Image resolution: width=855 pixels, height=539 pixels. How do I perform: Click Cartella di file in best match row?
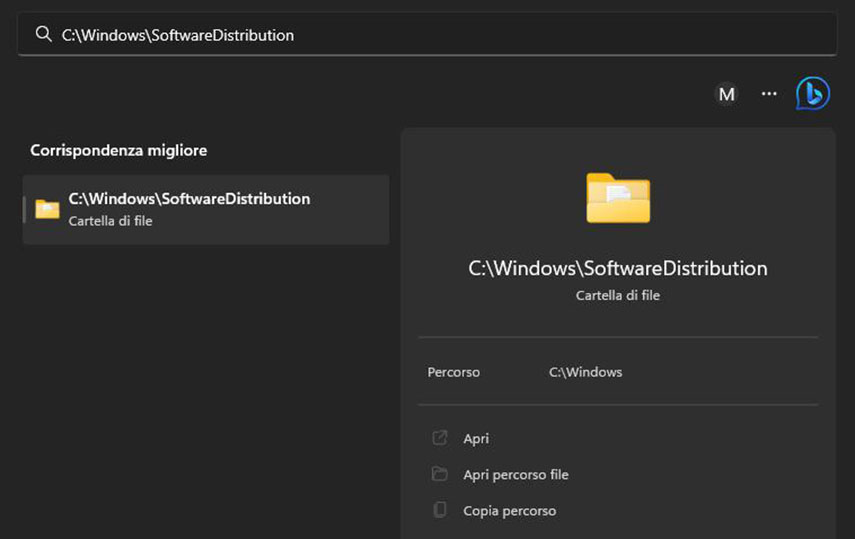[110, 221]
